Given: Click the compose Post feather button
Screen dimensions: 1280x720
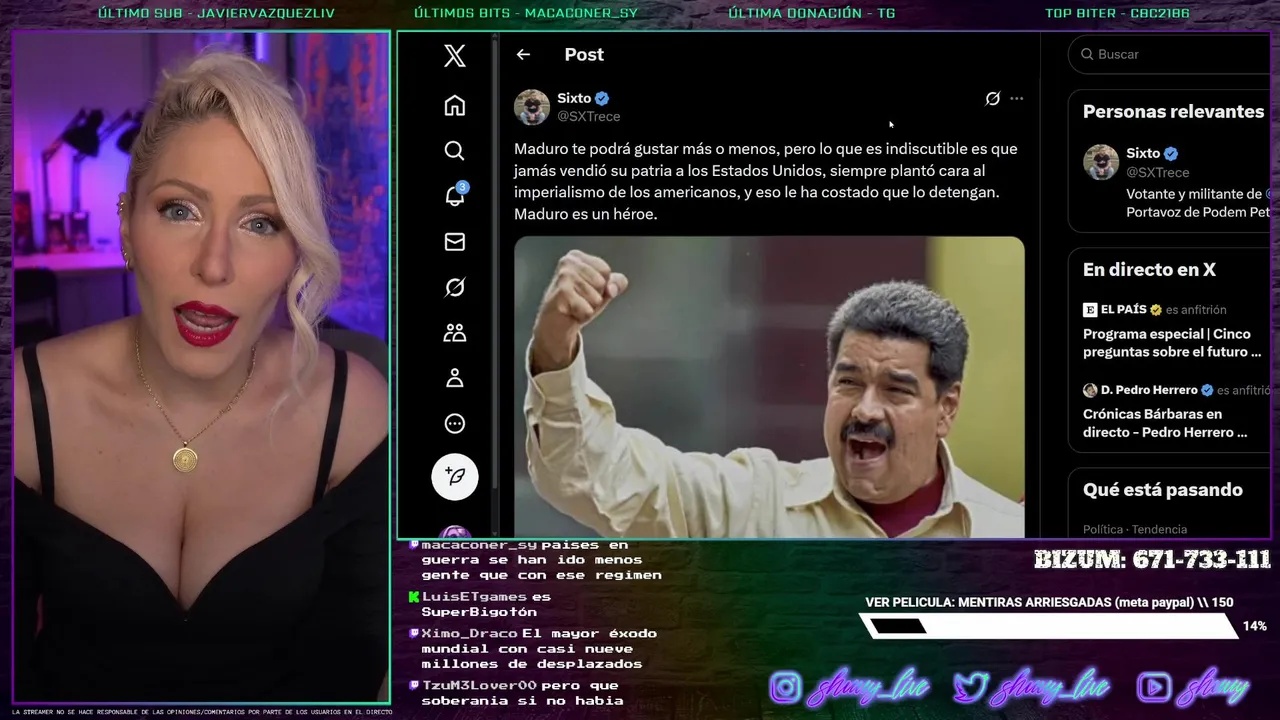Looking at the screenshot, I should [x=454, y=476].
